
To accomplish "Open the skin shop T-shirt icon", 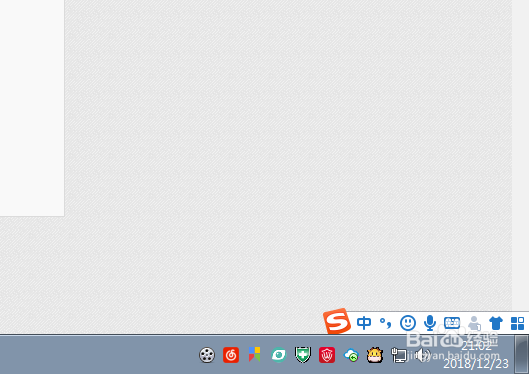I will pyautogui.click(x=496, y=323).
